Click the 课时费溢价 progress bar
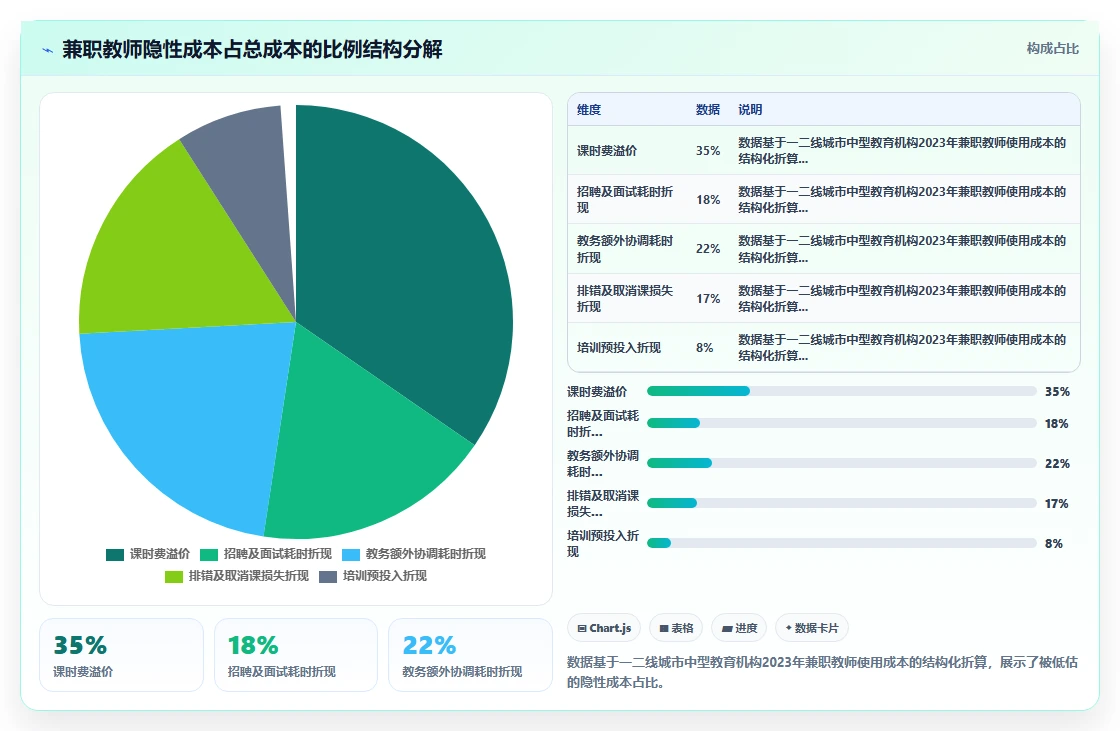This screenshot has width=1120, height=731. tap(841, 391)
